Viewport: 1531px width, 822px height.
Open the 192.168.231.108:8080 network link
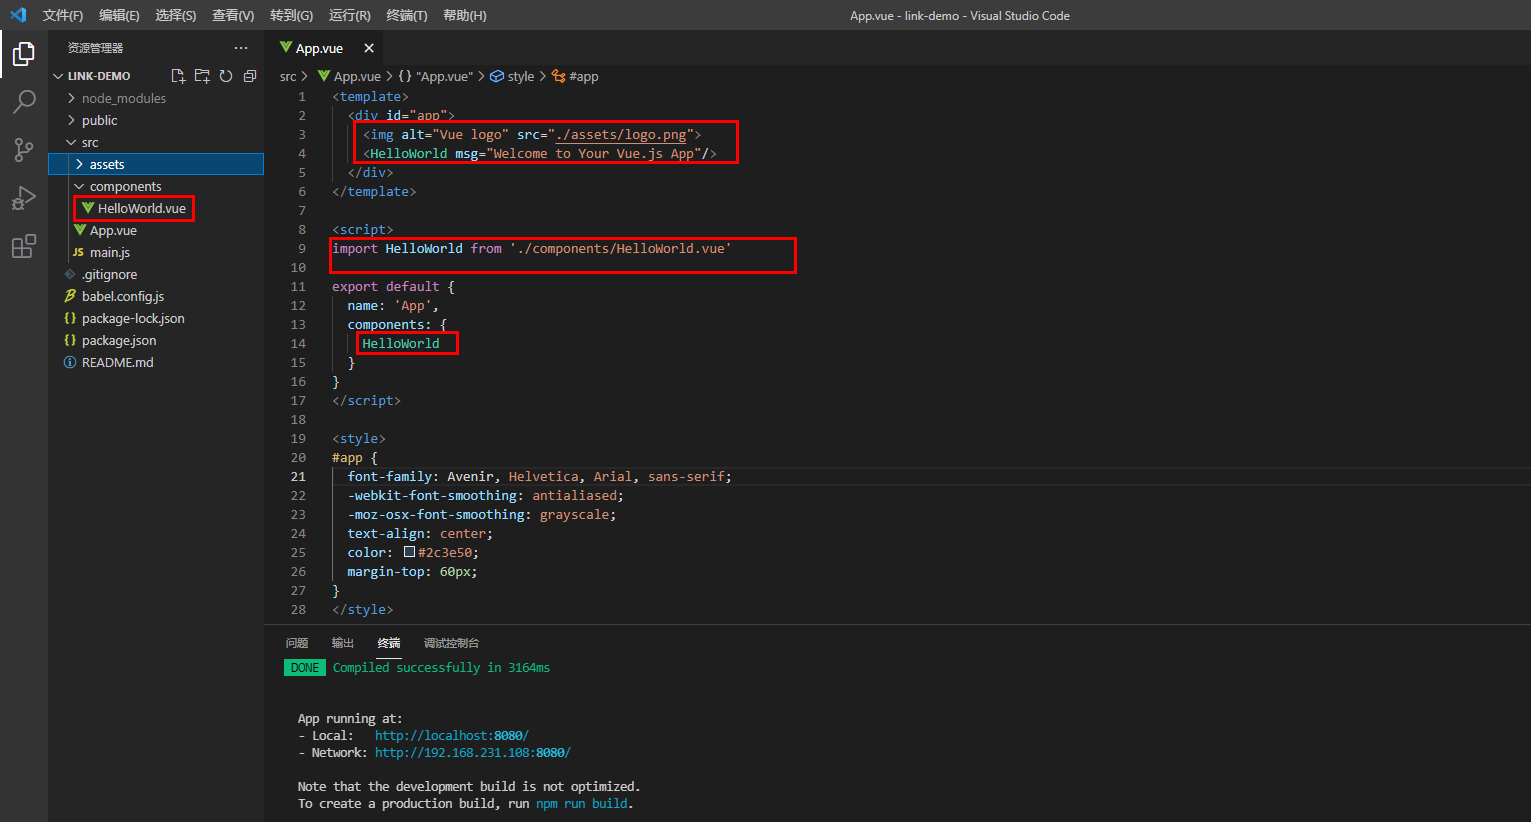(x=473, y=752)
